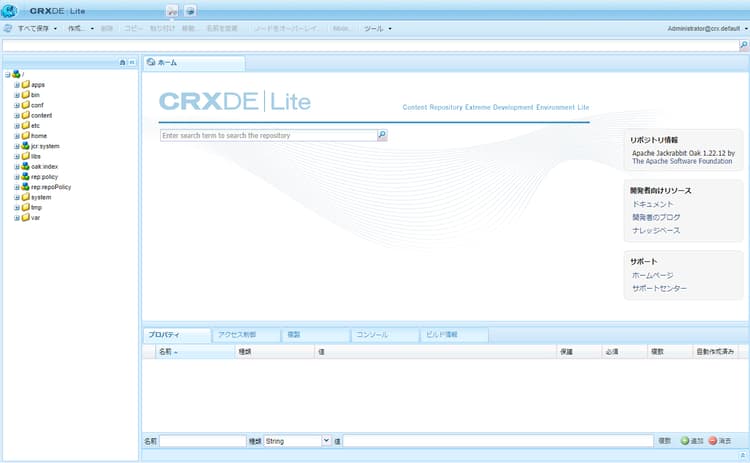The height and width of the screenshot is (463, 750).
Task: Expand the apps node
Action: 17,85
